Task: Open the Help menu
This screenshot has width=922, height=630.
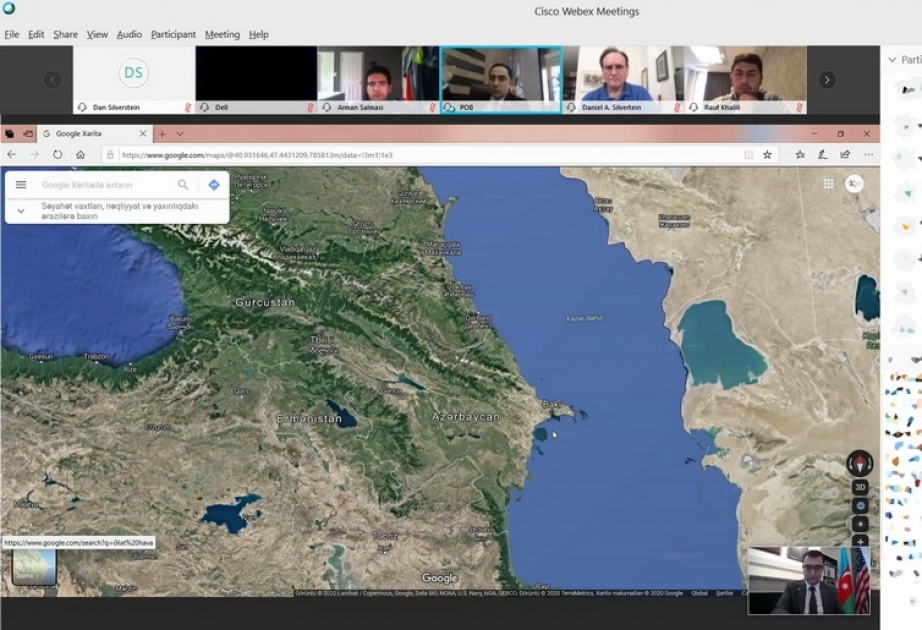Action: coord(259,35)
